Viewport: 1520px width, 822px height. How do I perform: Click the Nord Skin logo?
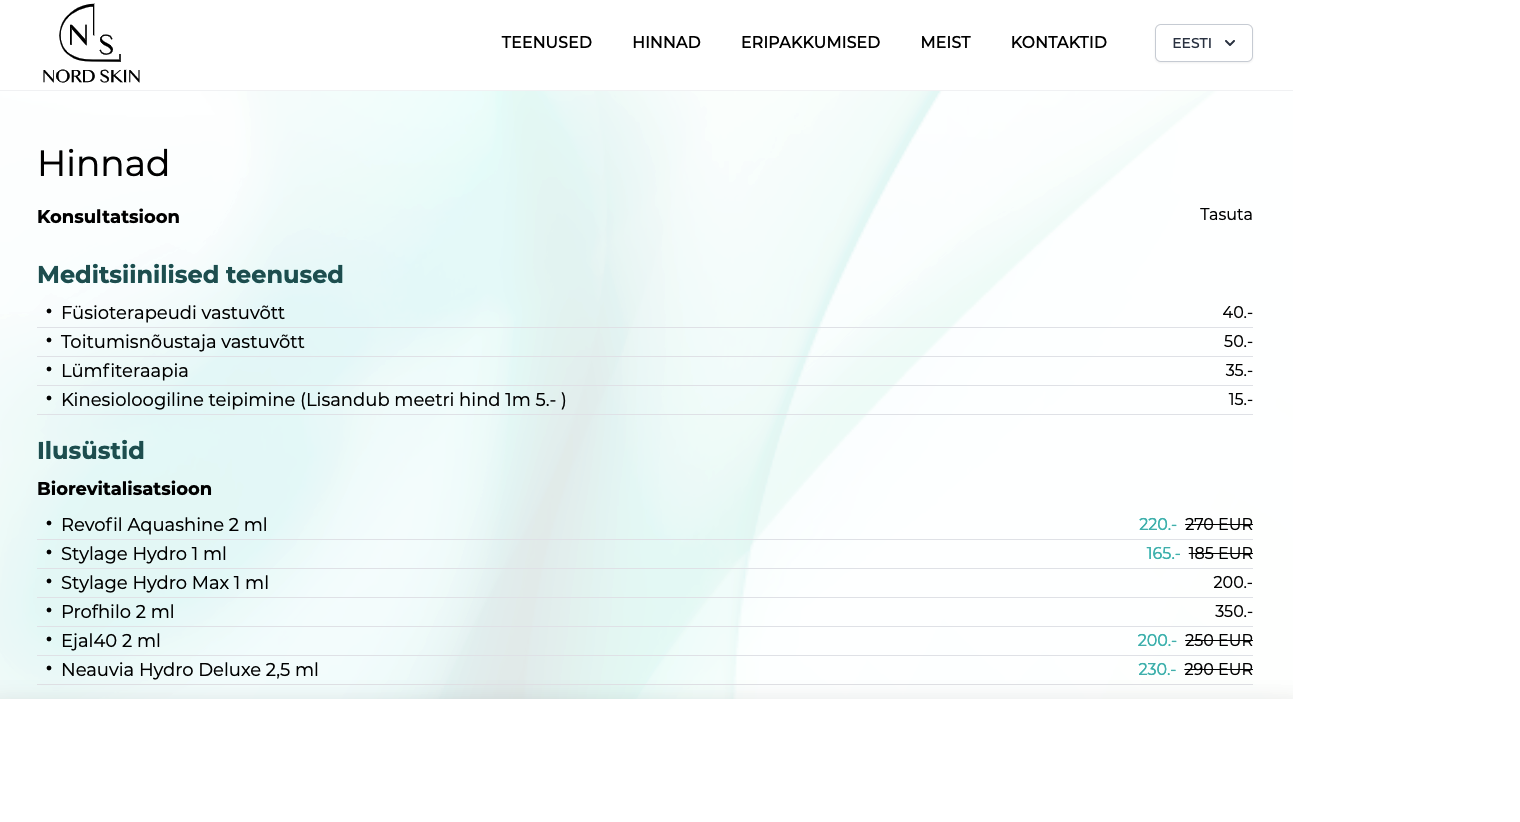(x=91, y=44)
